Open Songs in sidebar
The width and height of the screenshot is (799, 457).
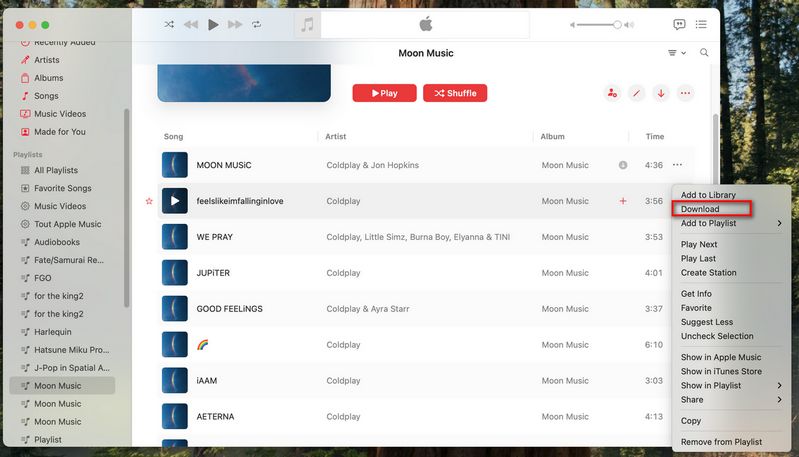click(46, 96)
